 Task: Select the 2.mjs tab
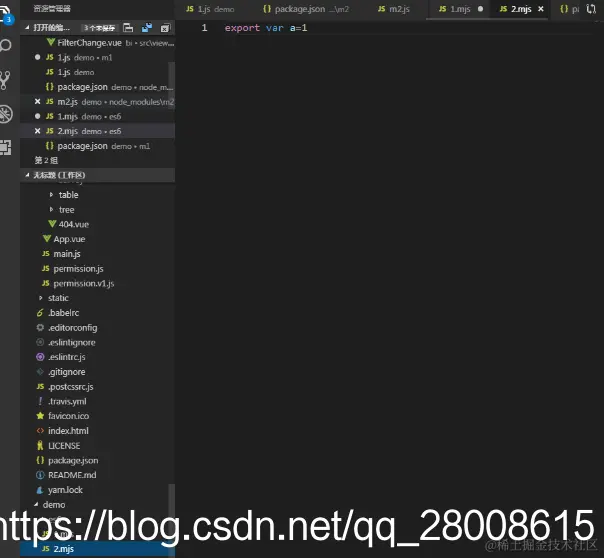(x=520, y=9)
